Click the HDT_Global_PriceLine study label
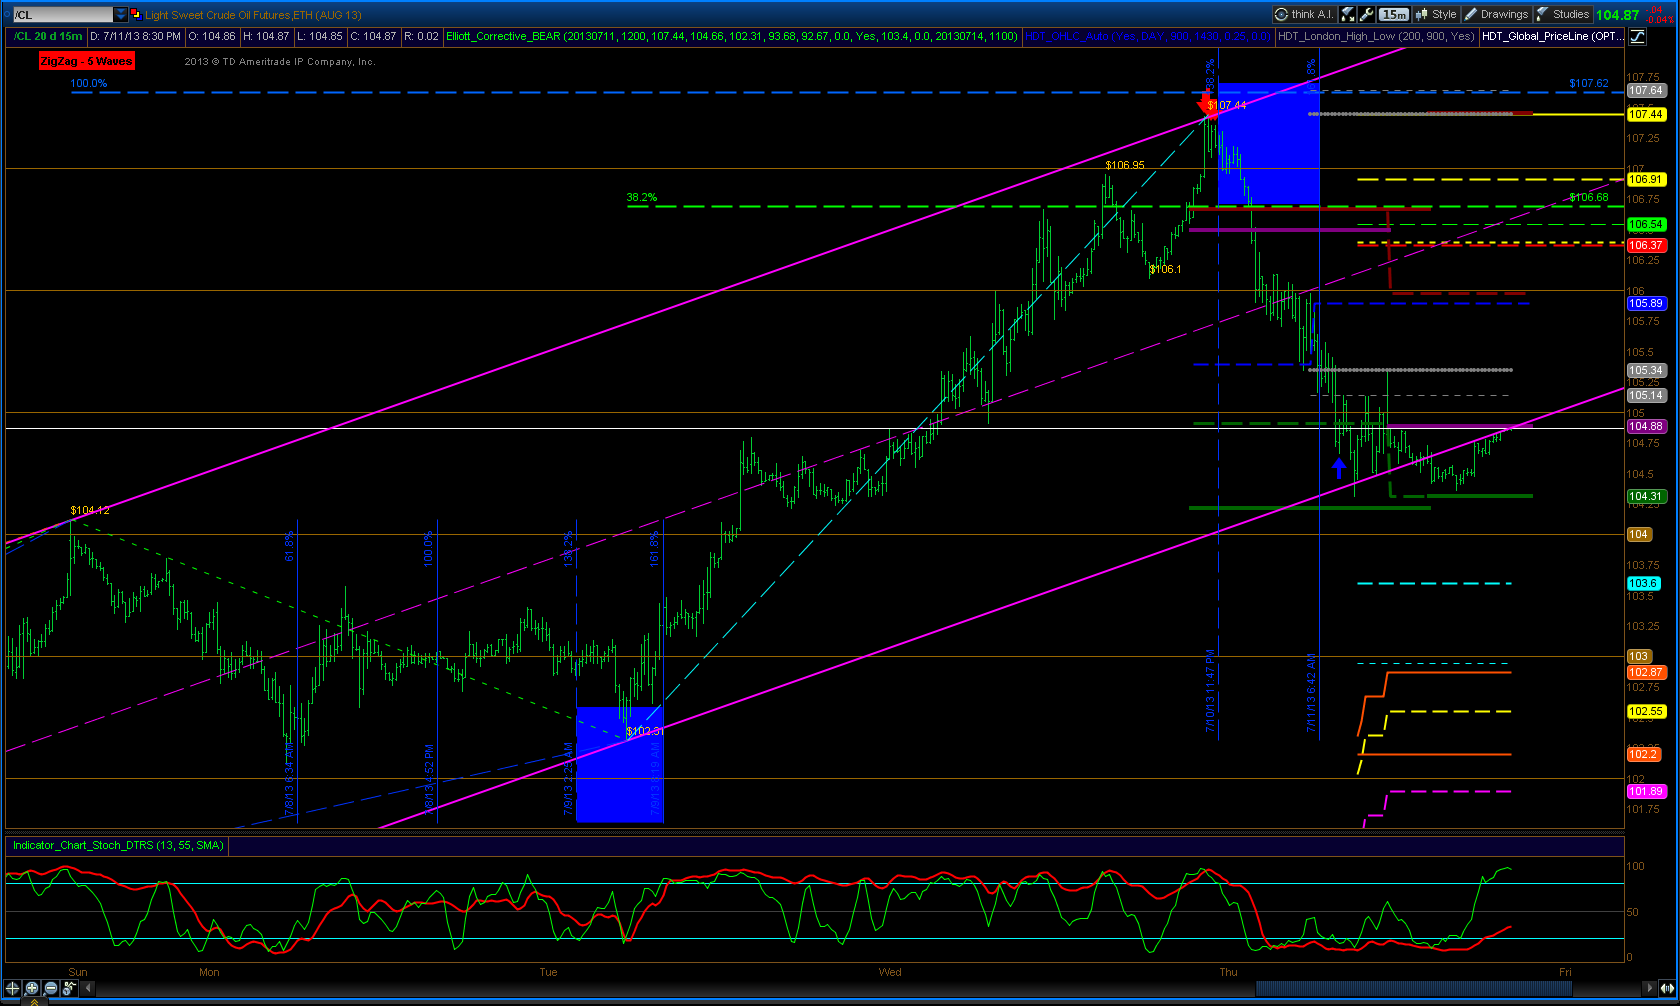The height and width of the screenshot is (1006, 1680). point(1552,36)
